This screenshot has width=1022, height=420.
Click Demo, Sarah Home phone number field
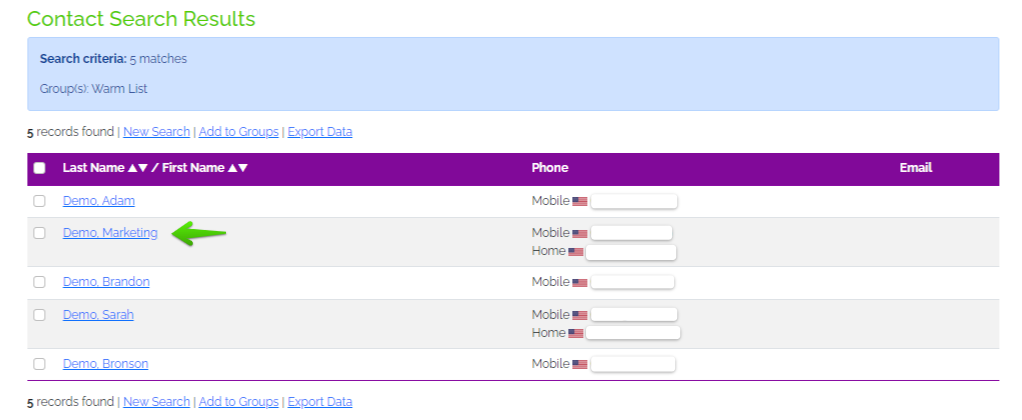pos(633,333)
